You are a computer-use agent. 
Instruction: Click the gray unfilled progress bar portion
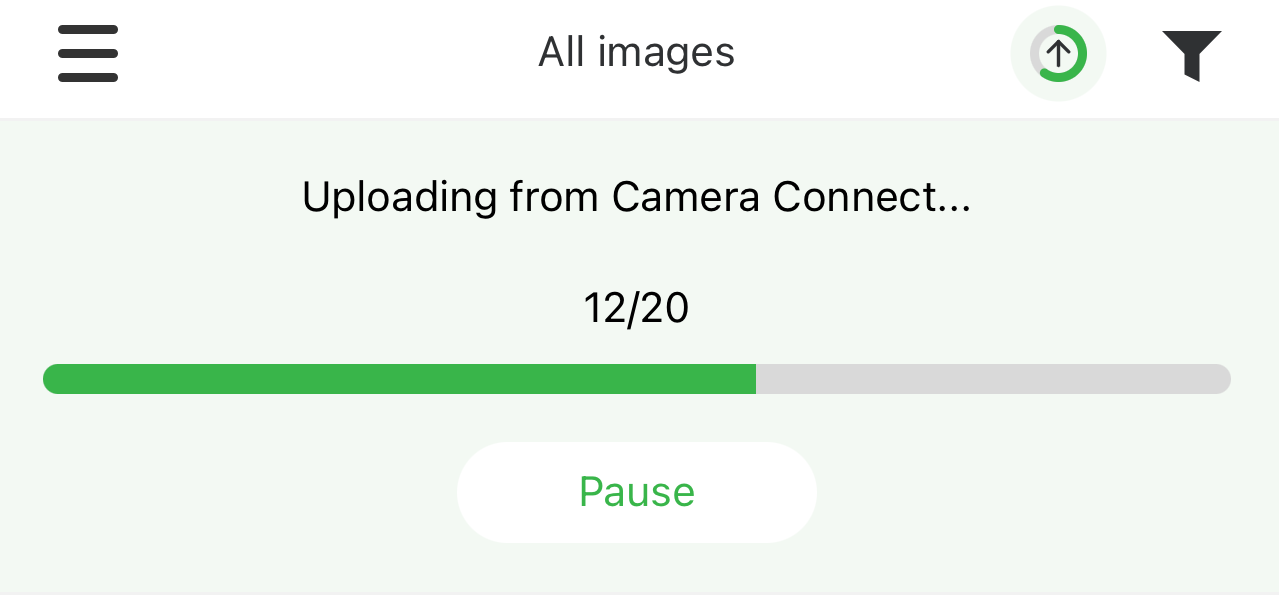coord(992,379)
